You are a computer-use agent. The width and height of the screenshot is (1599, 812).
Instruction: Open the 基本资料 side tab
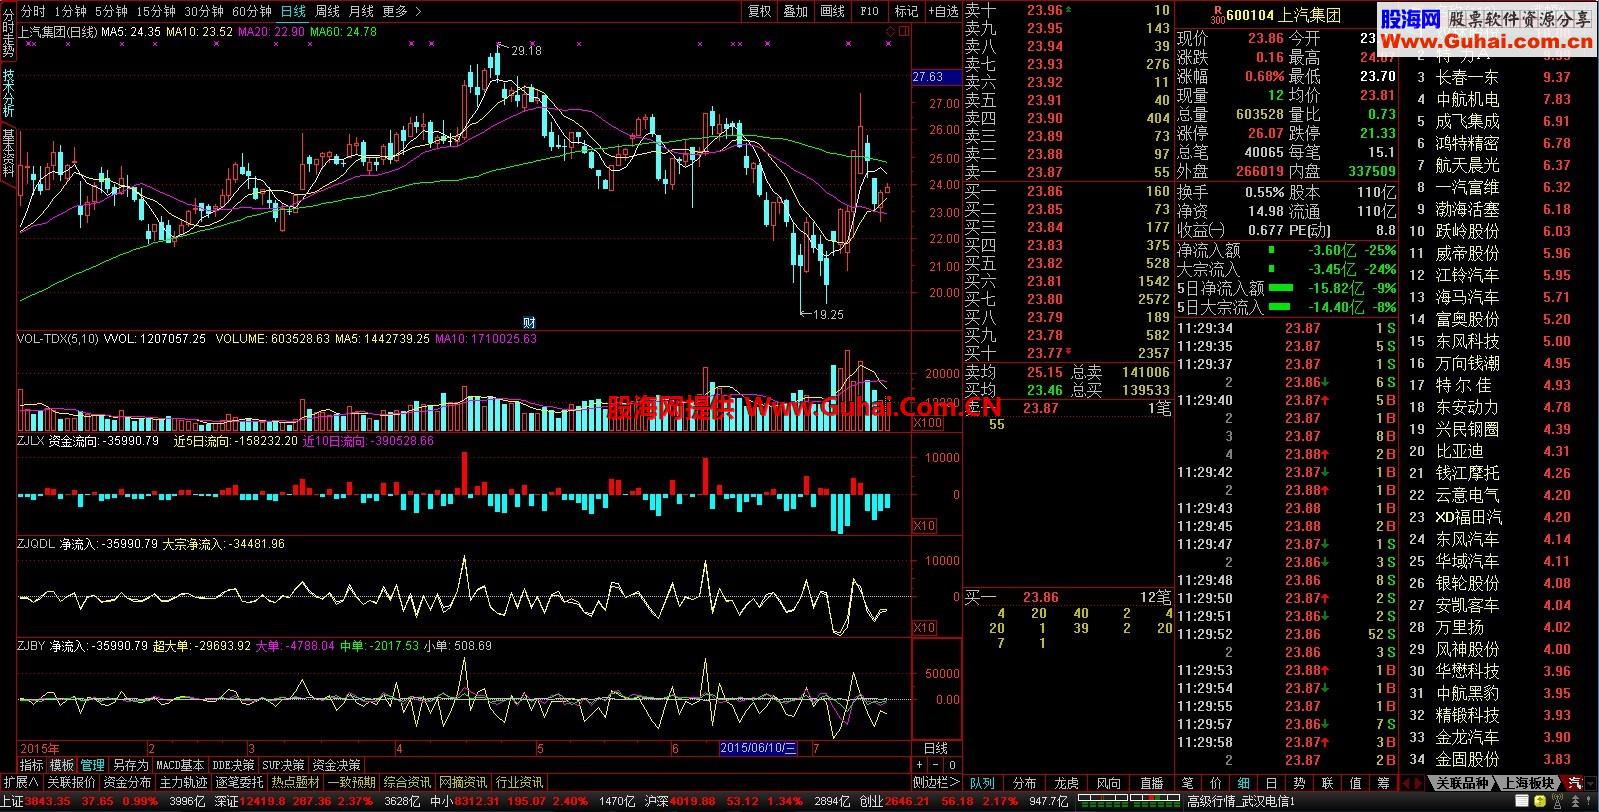tap(8, 153)
